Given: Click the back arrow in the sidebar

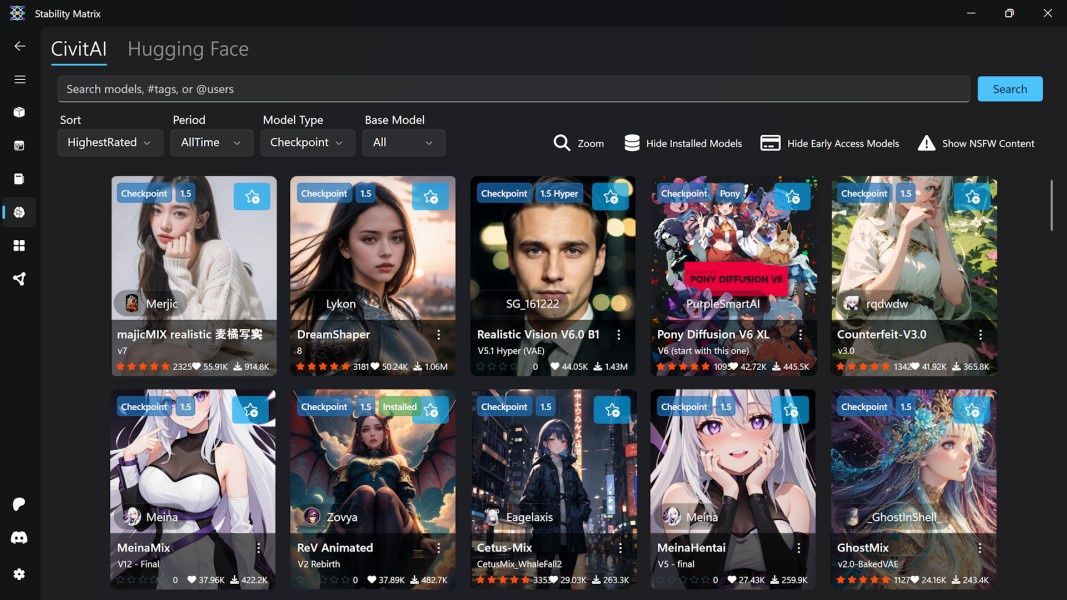Looking at the screenshot, I should (20, 46).
